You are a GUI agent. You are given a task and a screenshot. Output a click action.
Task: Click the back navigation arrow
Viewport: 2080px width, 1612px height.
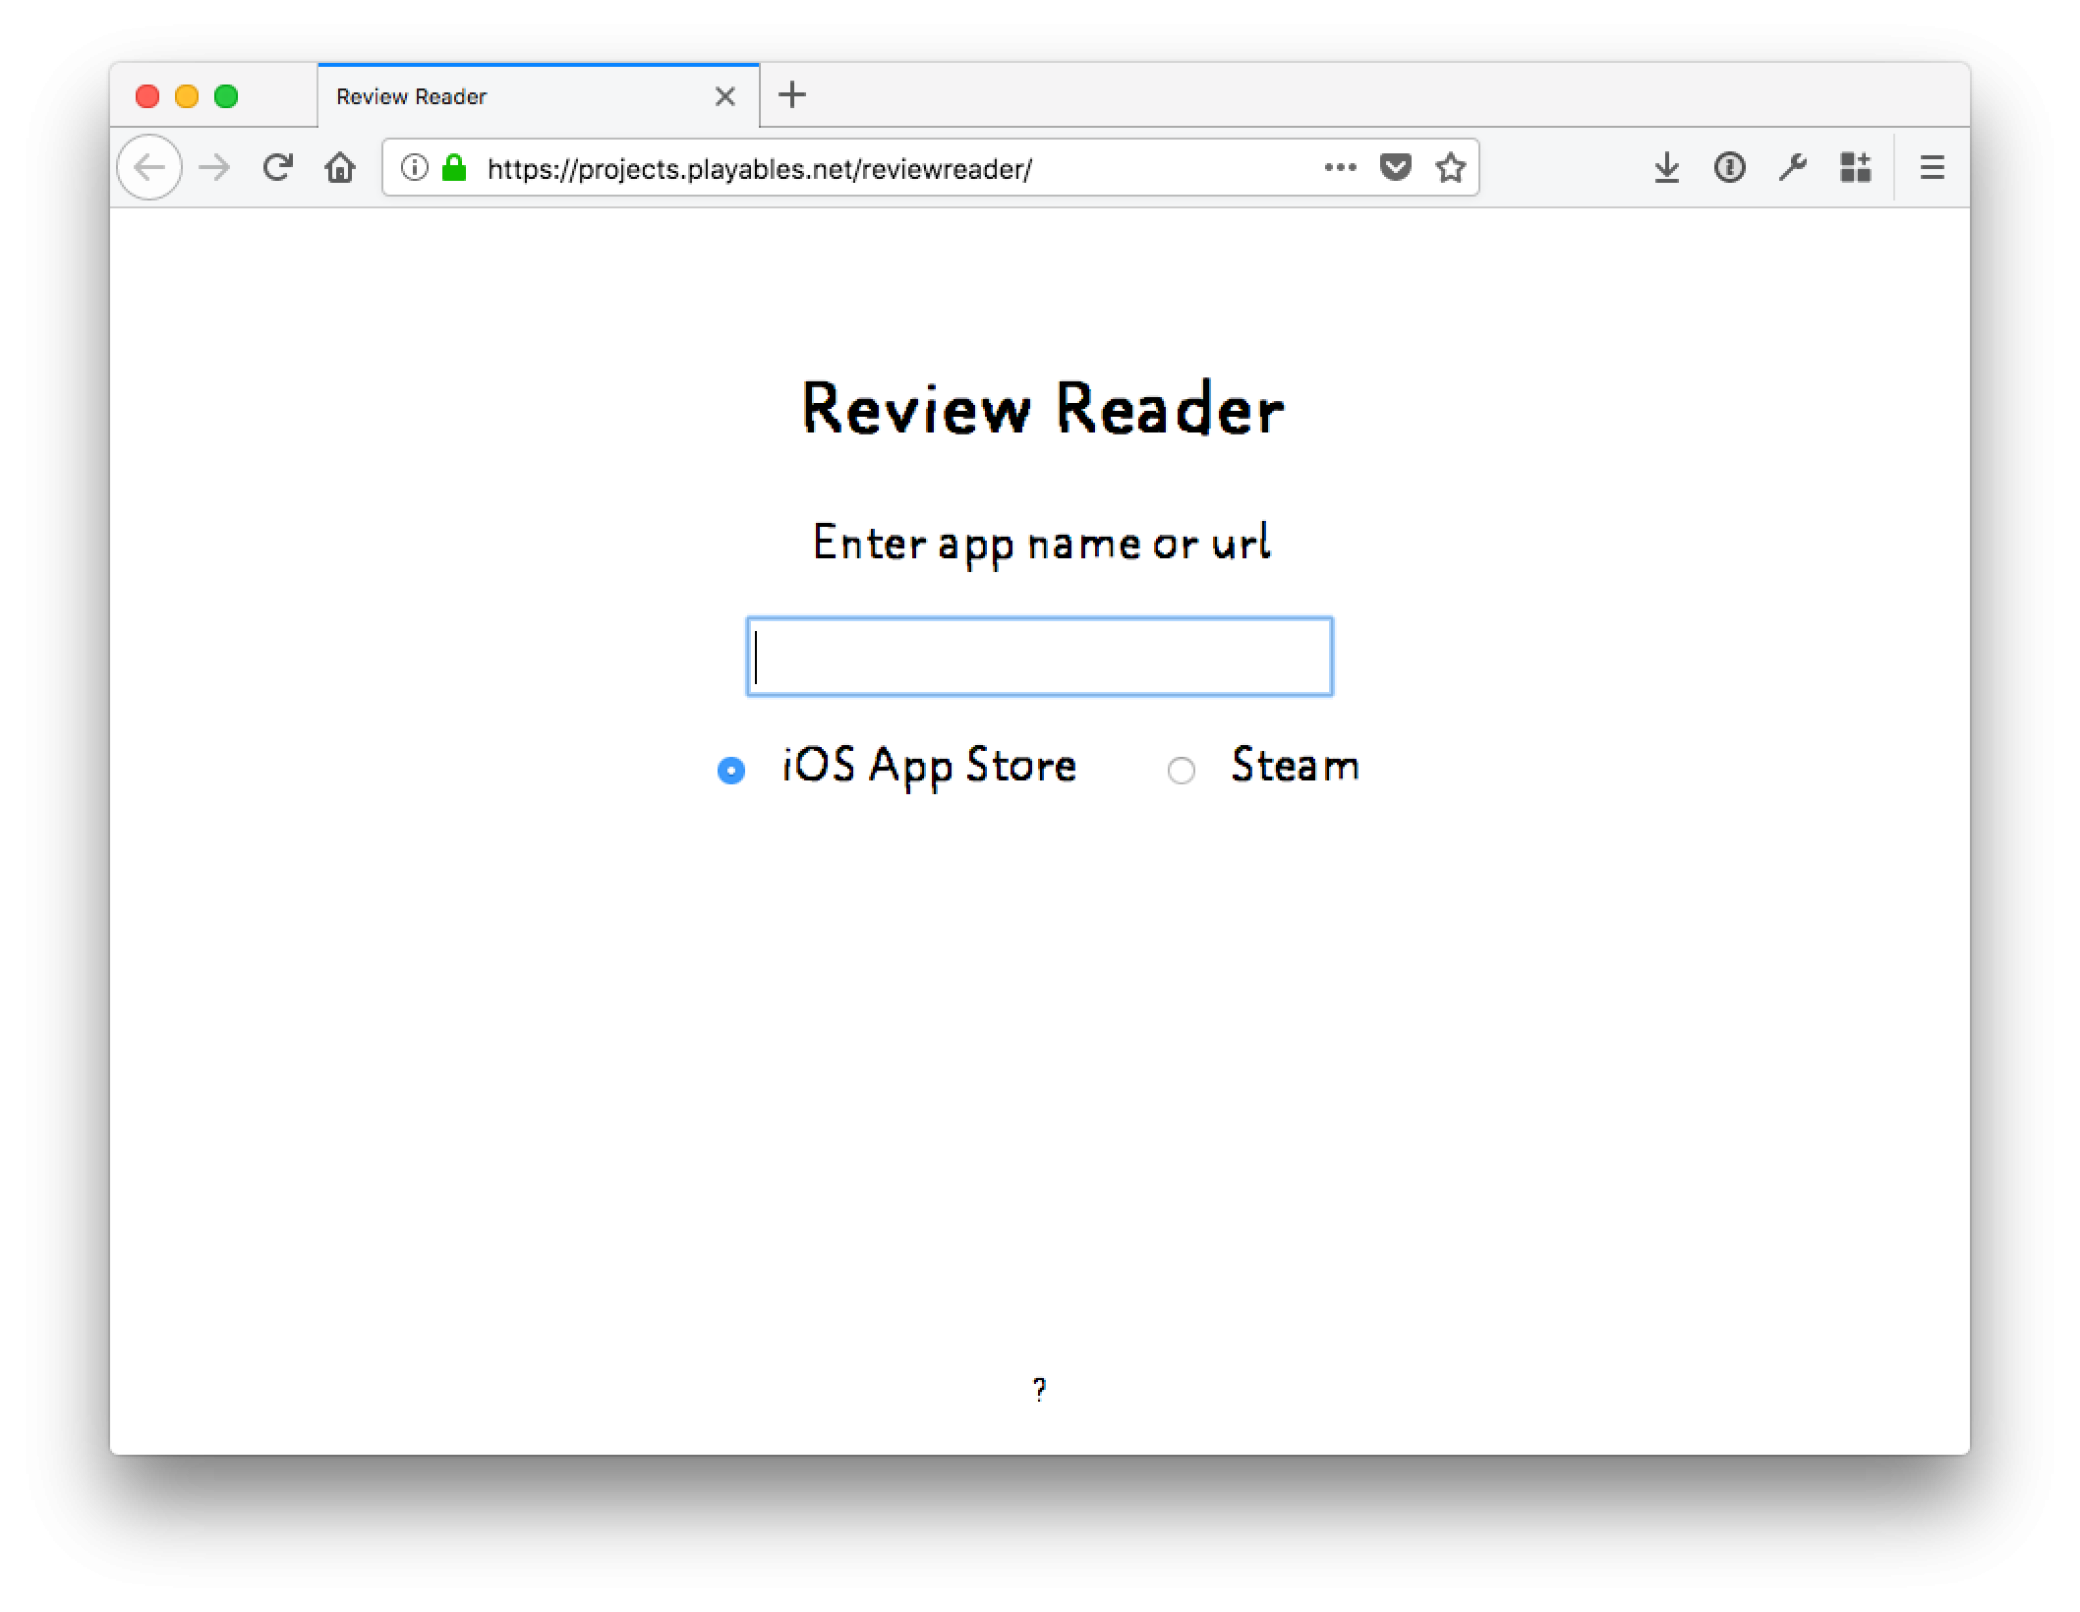click(x=149, y=168)
